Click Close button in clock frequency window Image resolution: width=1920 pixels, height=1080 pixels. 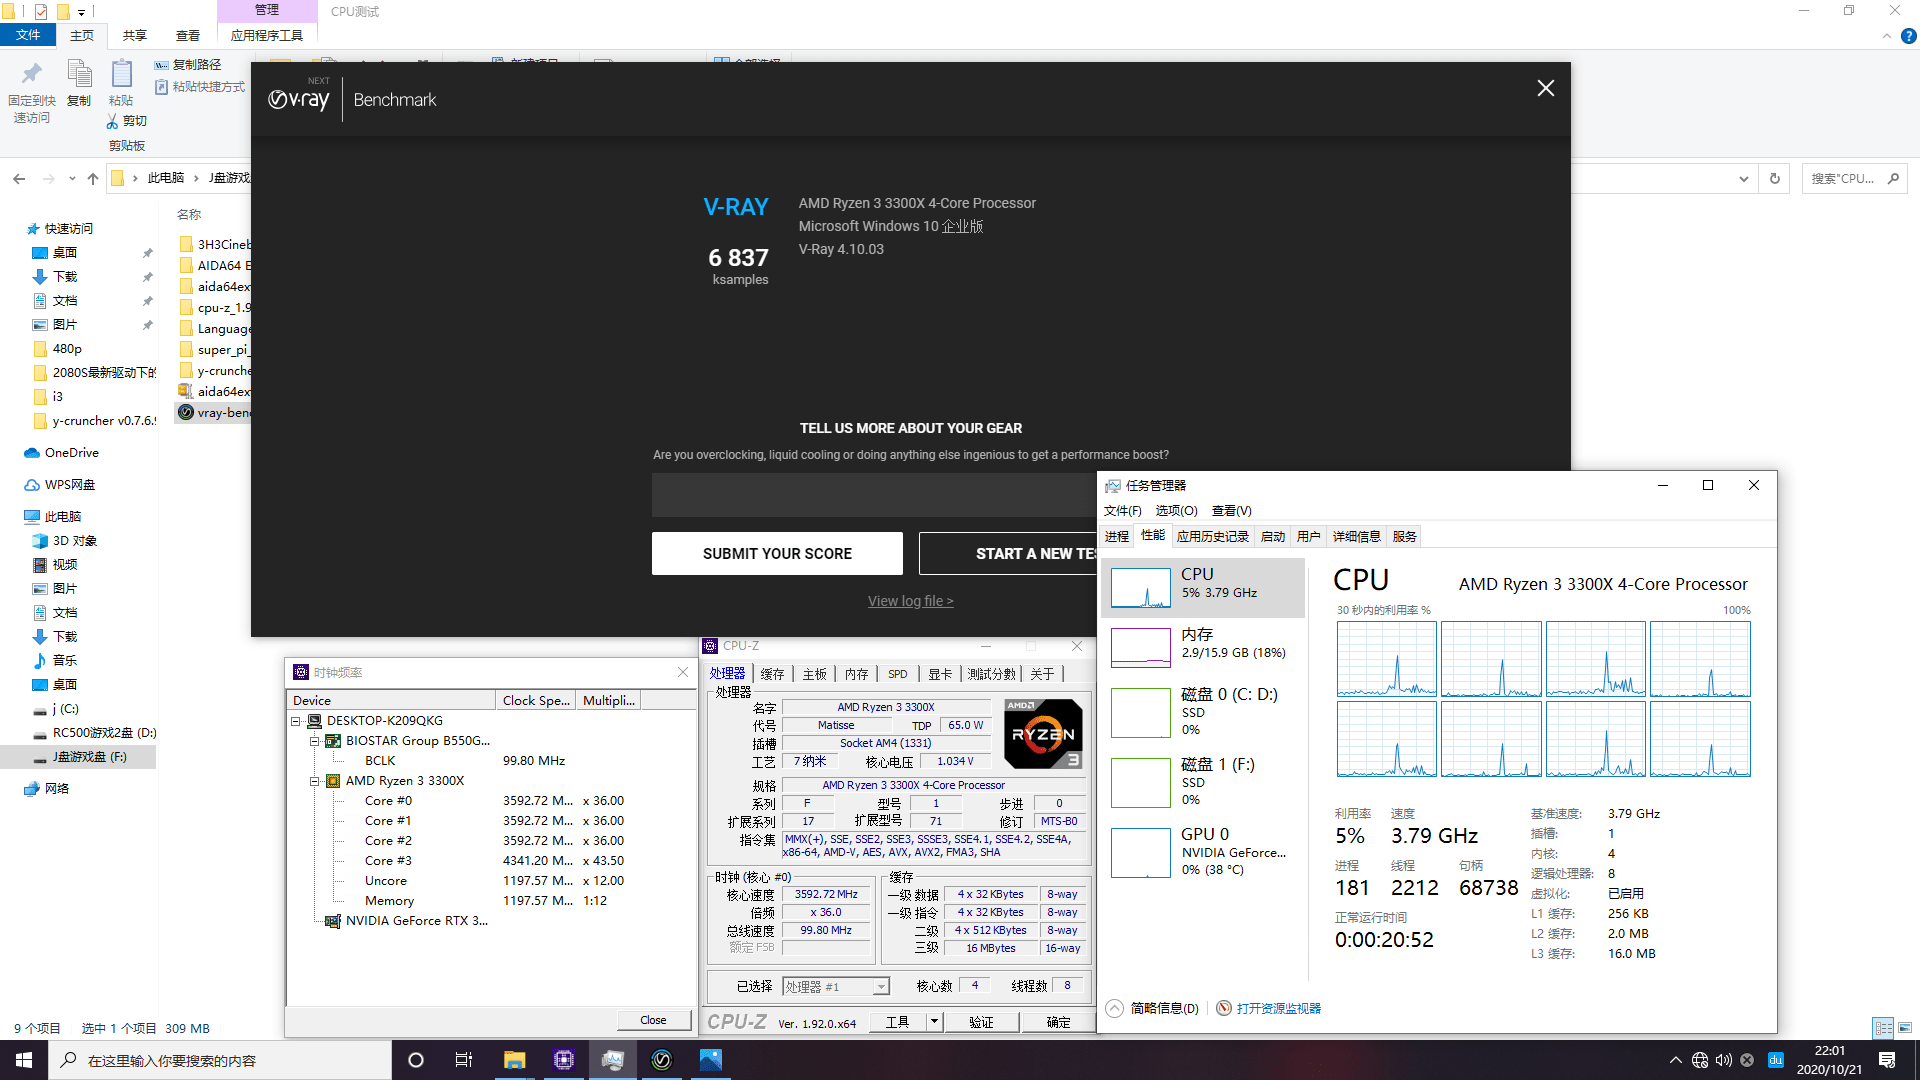coord(653,1020)
